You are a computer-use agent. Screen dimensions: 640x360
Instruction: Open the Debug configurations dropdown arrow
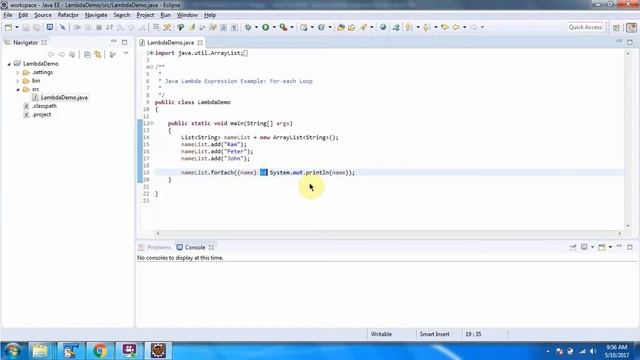[256, 27]
